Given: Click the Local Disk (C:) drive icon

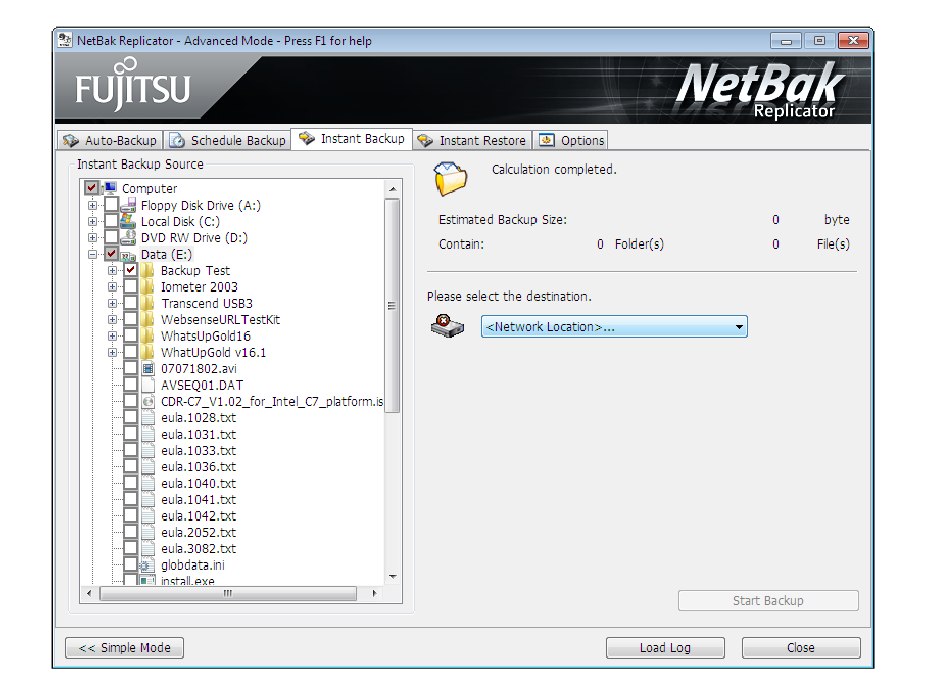Looking at the screenshot, I should [128, 221].
